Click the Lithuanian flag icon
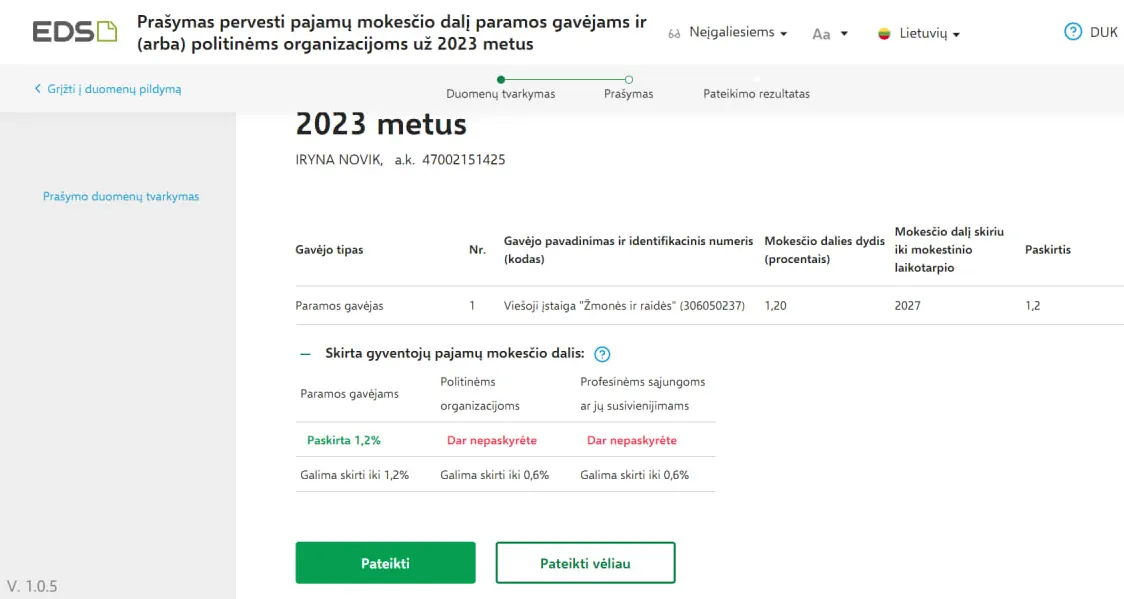Image resolution: width=1124 pixels, height=599 pixels. tap(884, 31)
